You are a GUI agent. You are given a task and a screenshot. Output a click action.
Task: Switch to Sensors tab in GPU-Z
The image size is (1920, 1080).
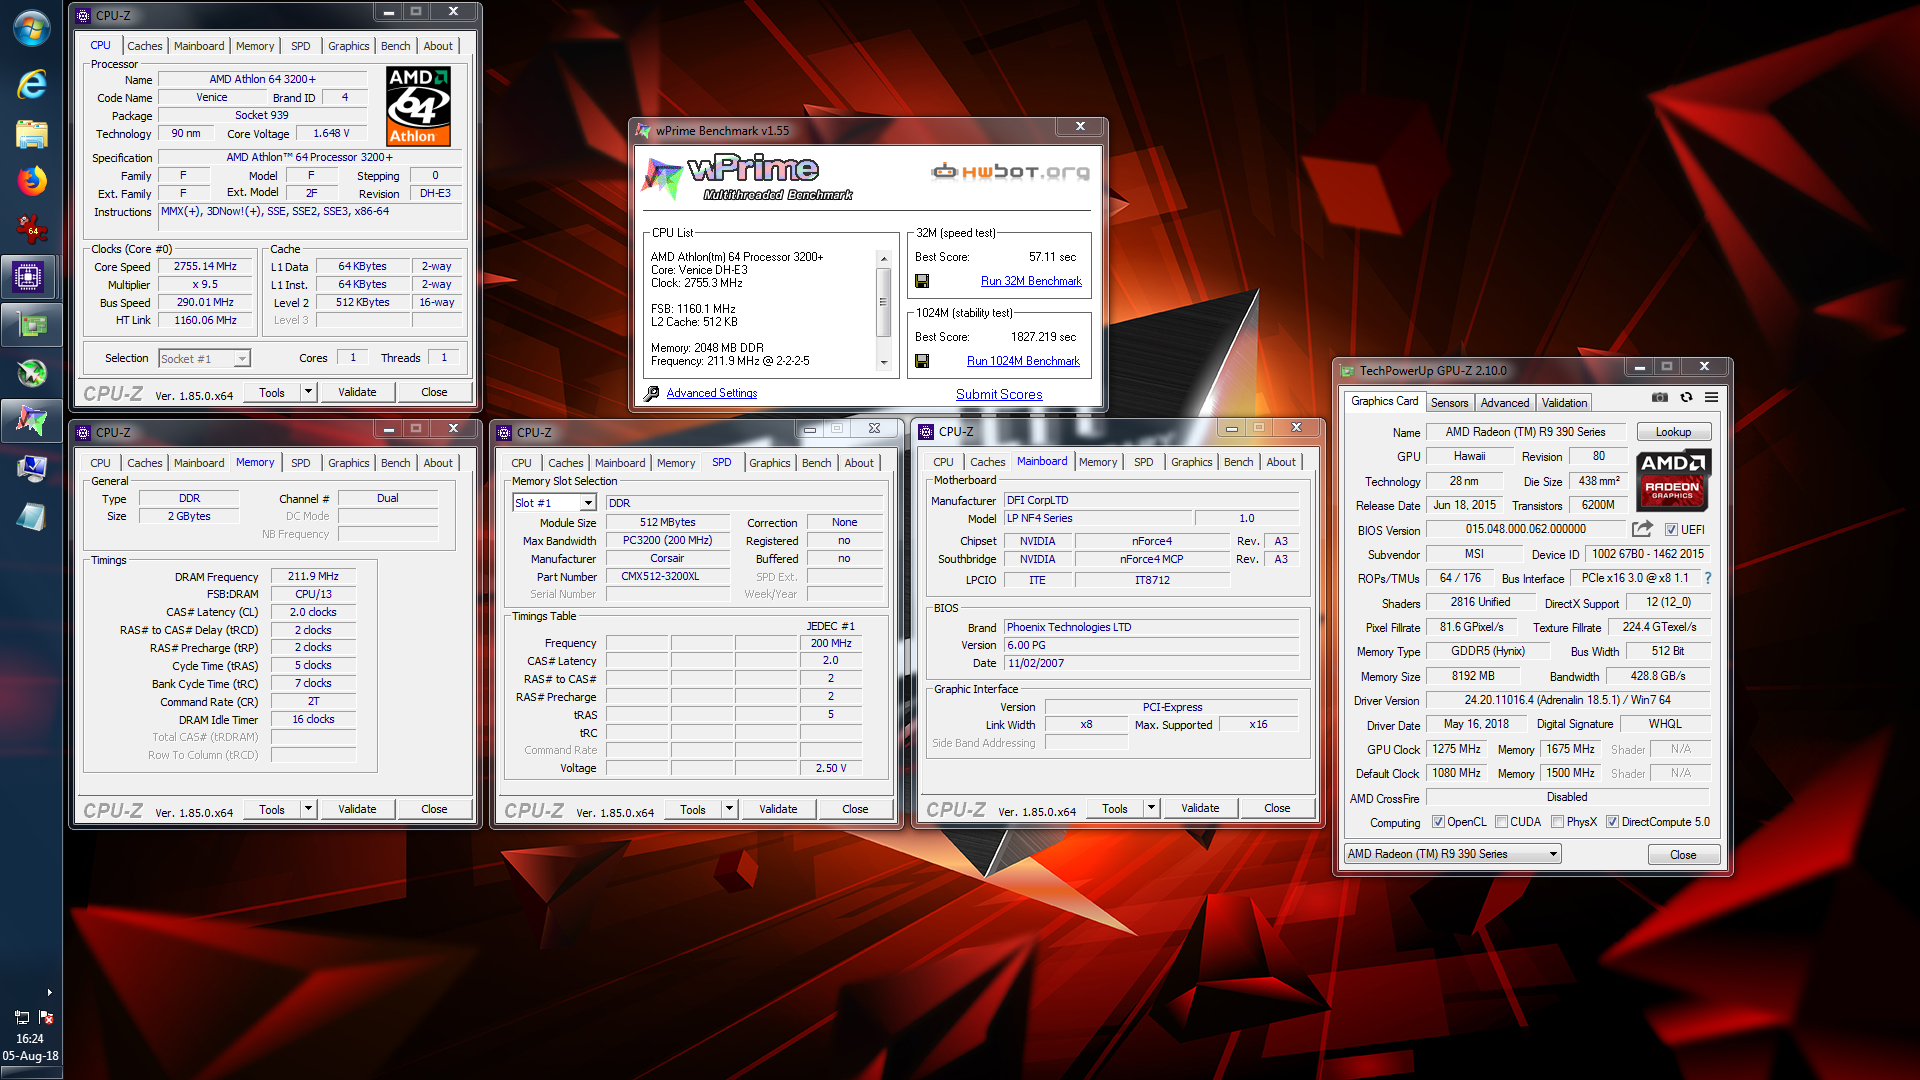point(1449,403)
